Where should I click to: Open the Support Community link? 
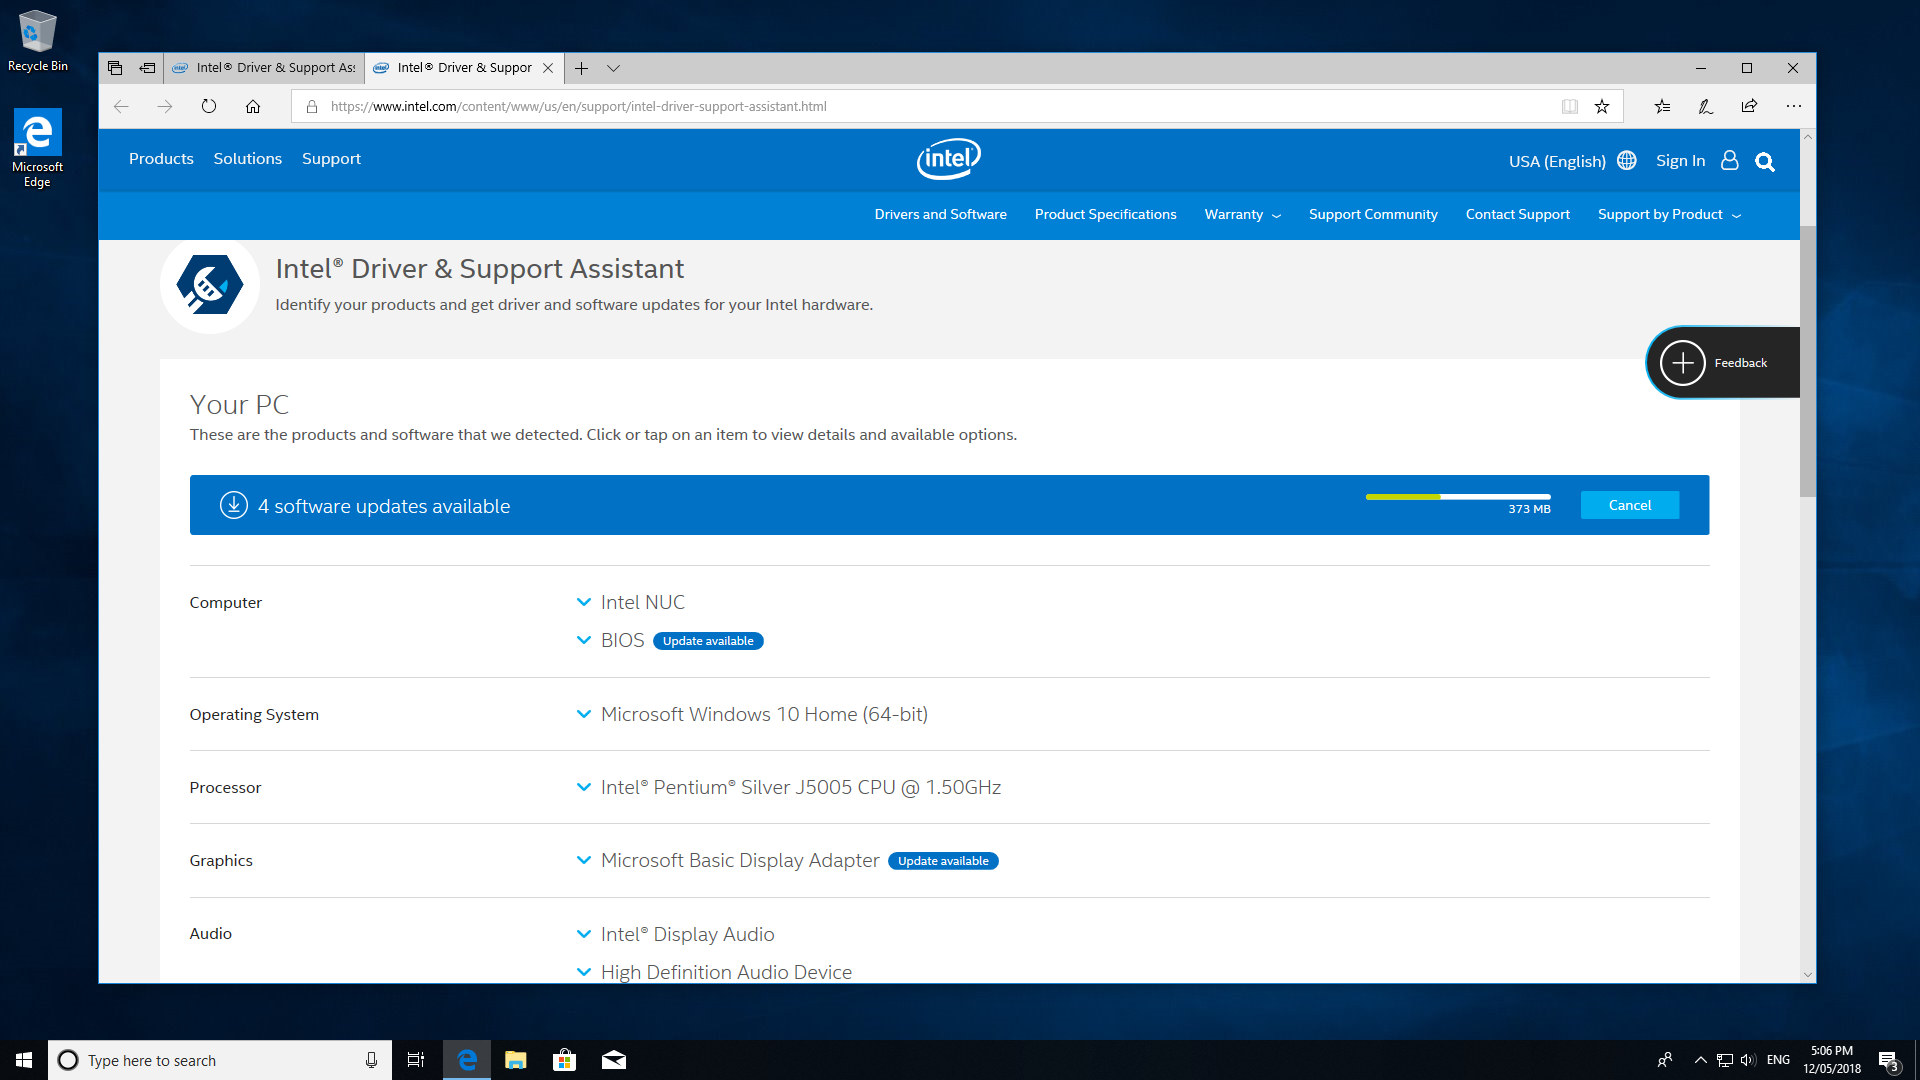pos(1373,214)
